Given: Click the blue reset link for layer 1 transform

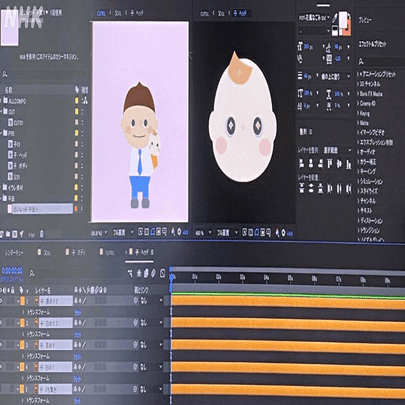Looking at the screenshot, I should (x=77, y=312).
